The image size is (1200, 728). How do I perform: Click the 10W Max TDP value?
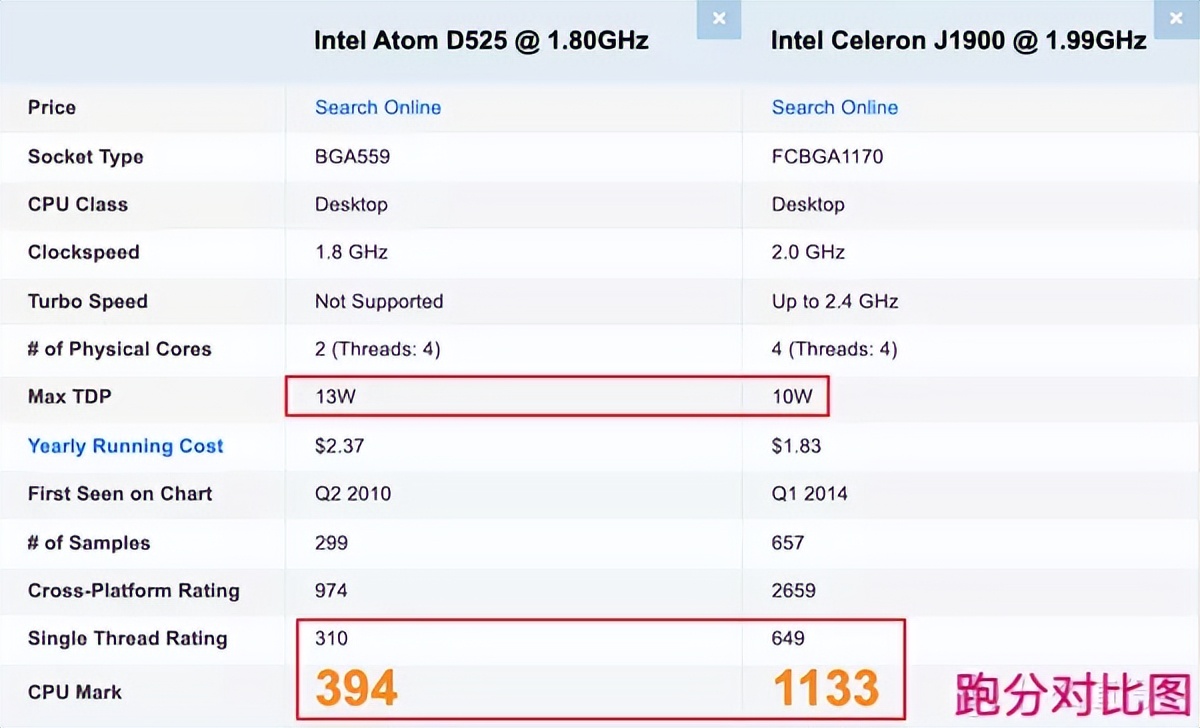pyautogui.click(x=792, y=397)
